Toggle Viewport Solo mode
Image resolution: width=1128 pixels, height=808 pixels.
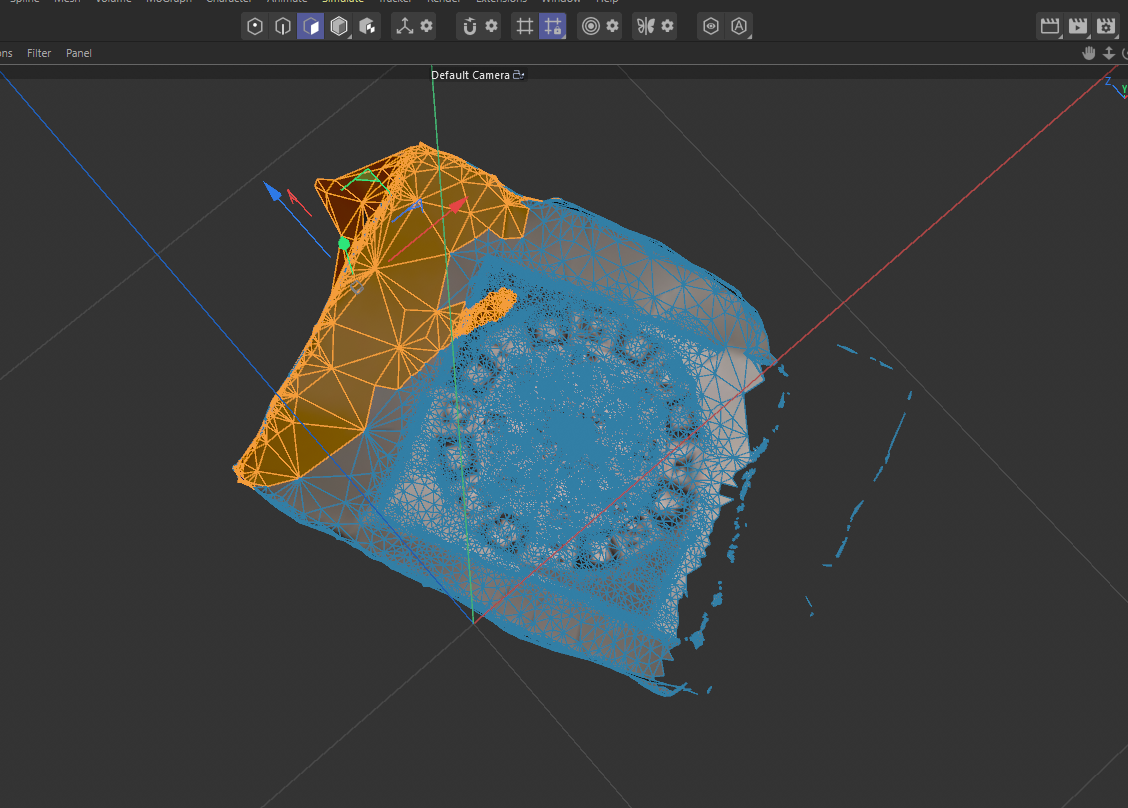[x=711, y=26]
